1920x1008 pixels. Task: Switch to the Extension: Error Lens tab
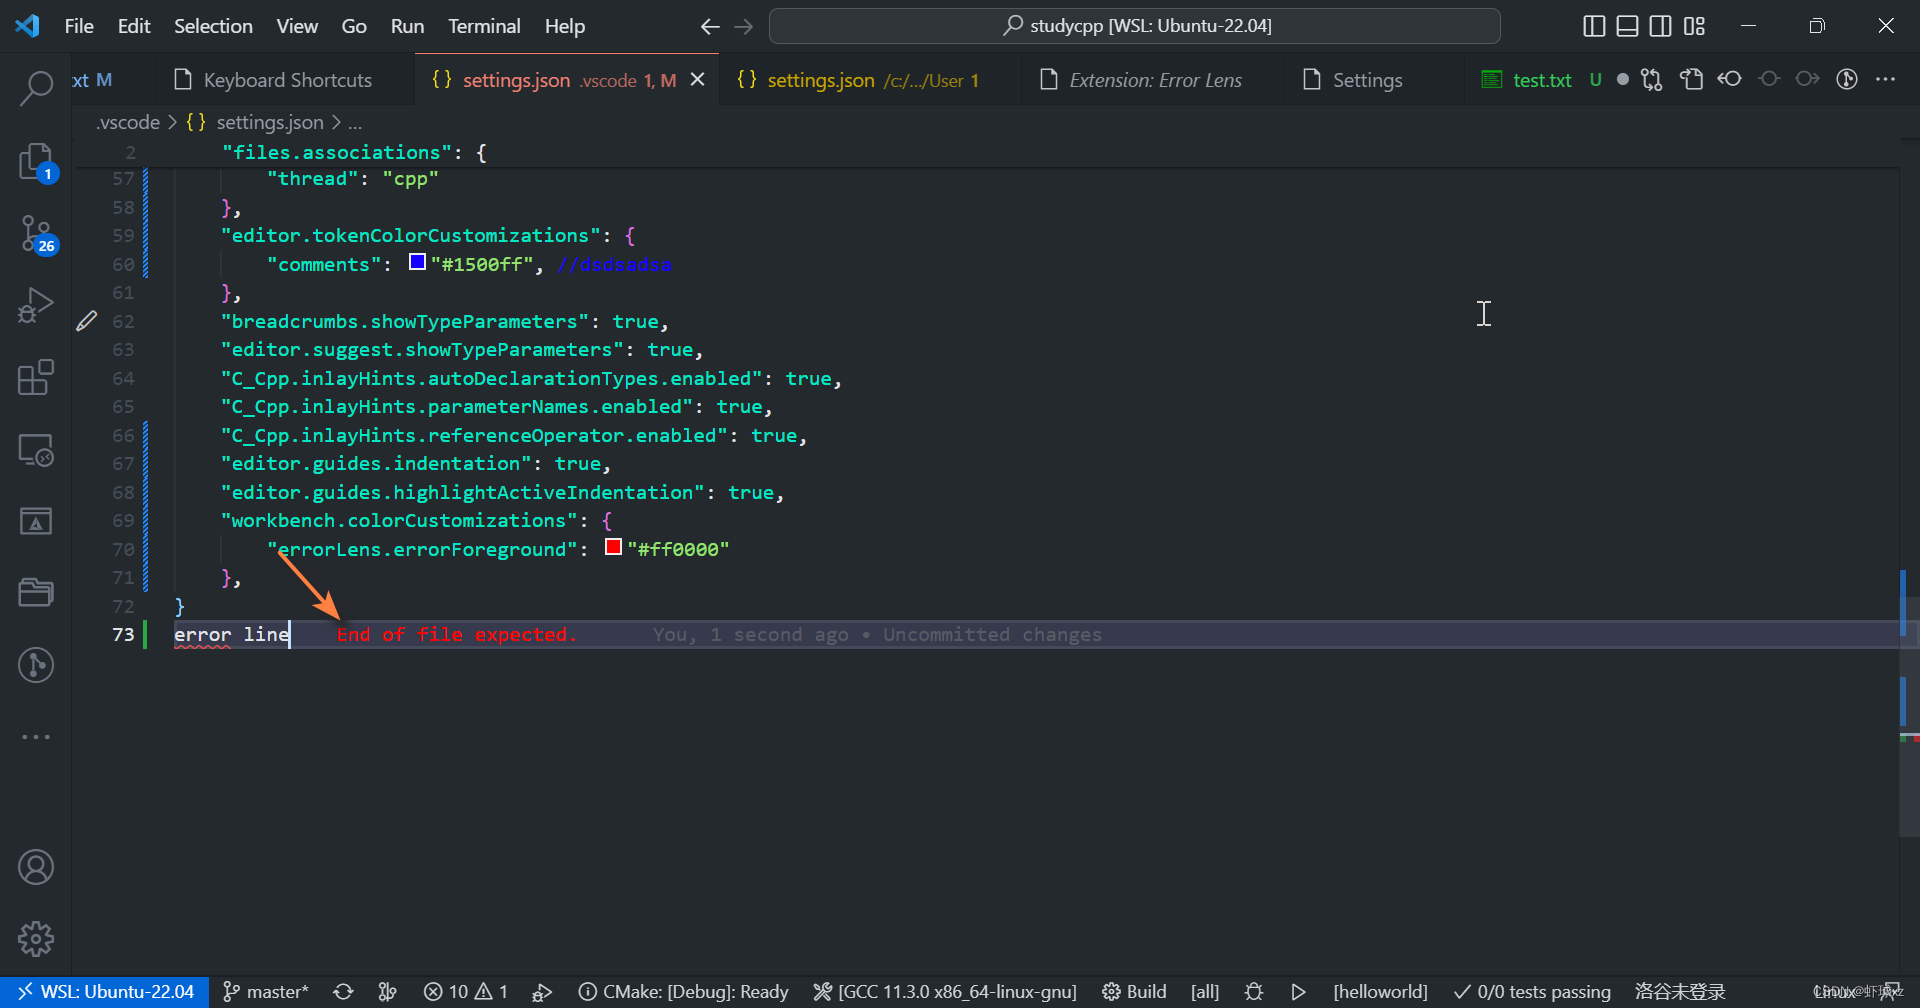[x=1153, y=80]
